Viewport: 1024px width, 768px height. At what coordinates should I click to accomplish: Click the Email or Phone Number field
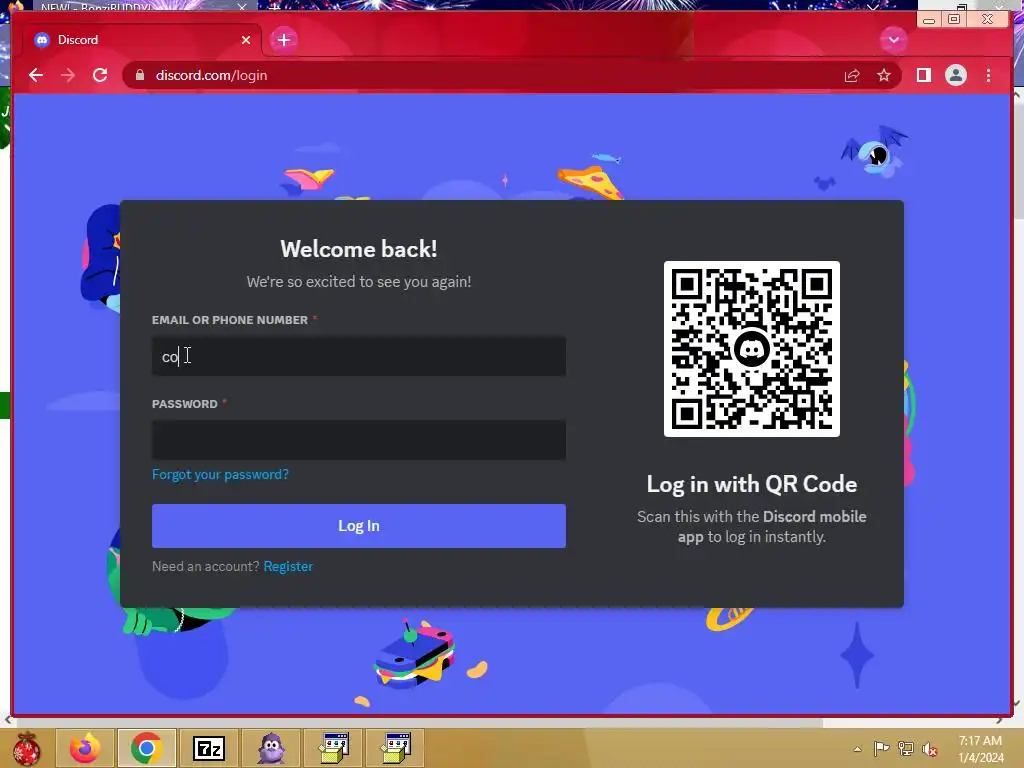point(359,356)
